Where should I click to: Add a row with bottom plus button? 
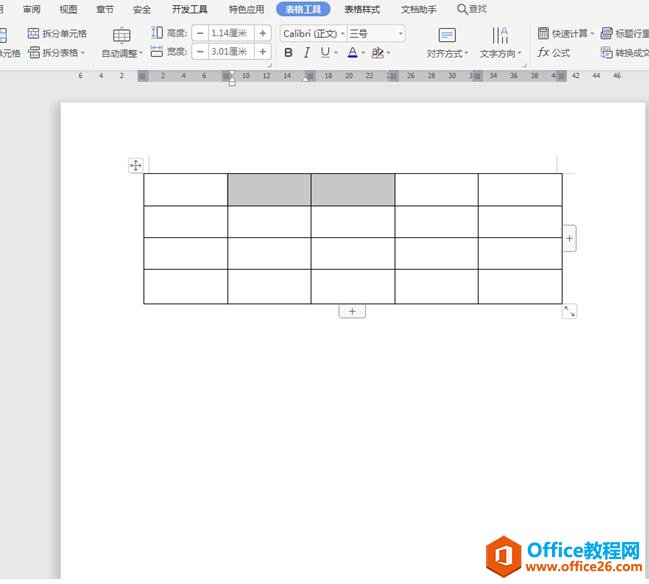point(352,311)
